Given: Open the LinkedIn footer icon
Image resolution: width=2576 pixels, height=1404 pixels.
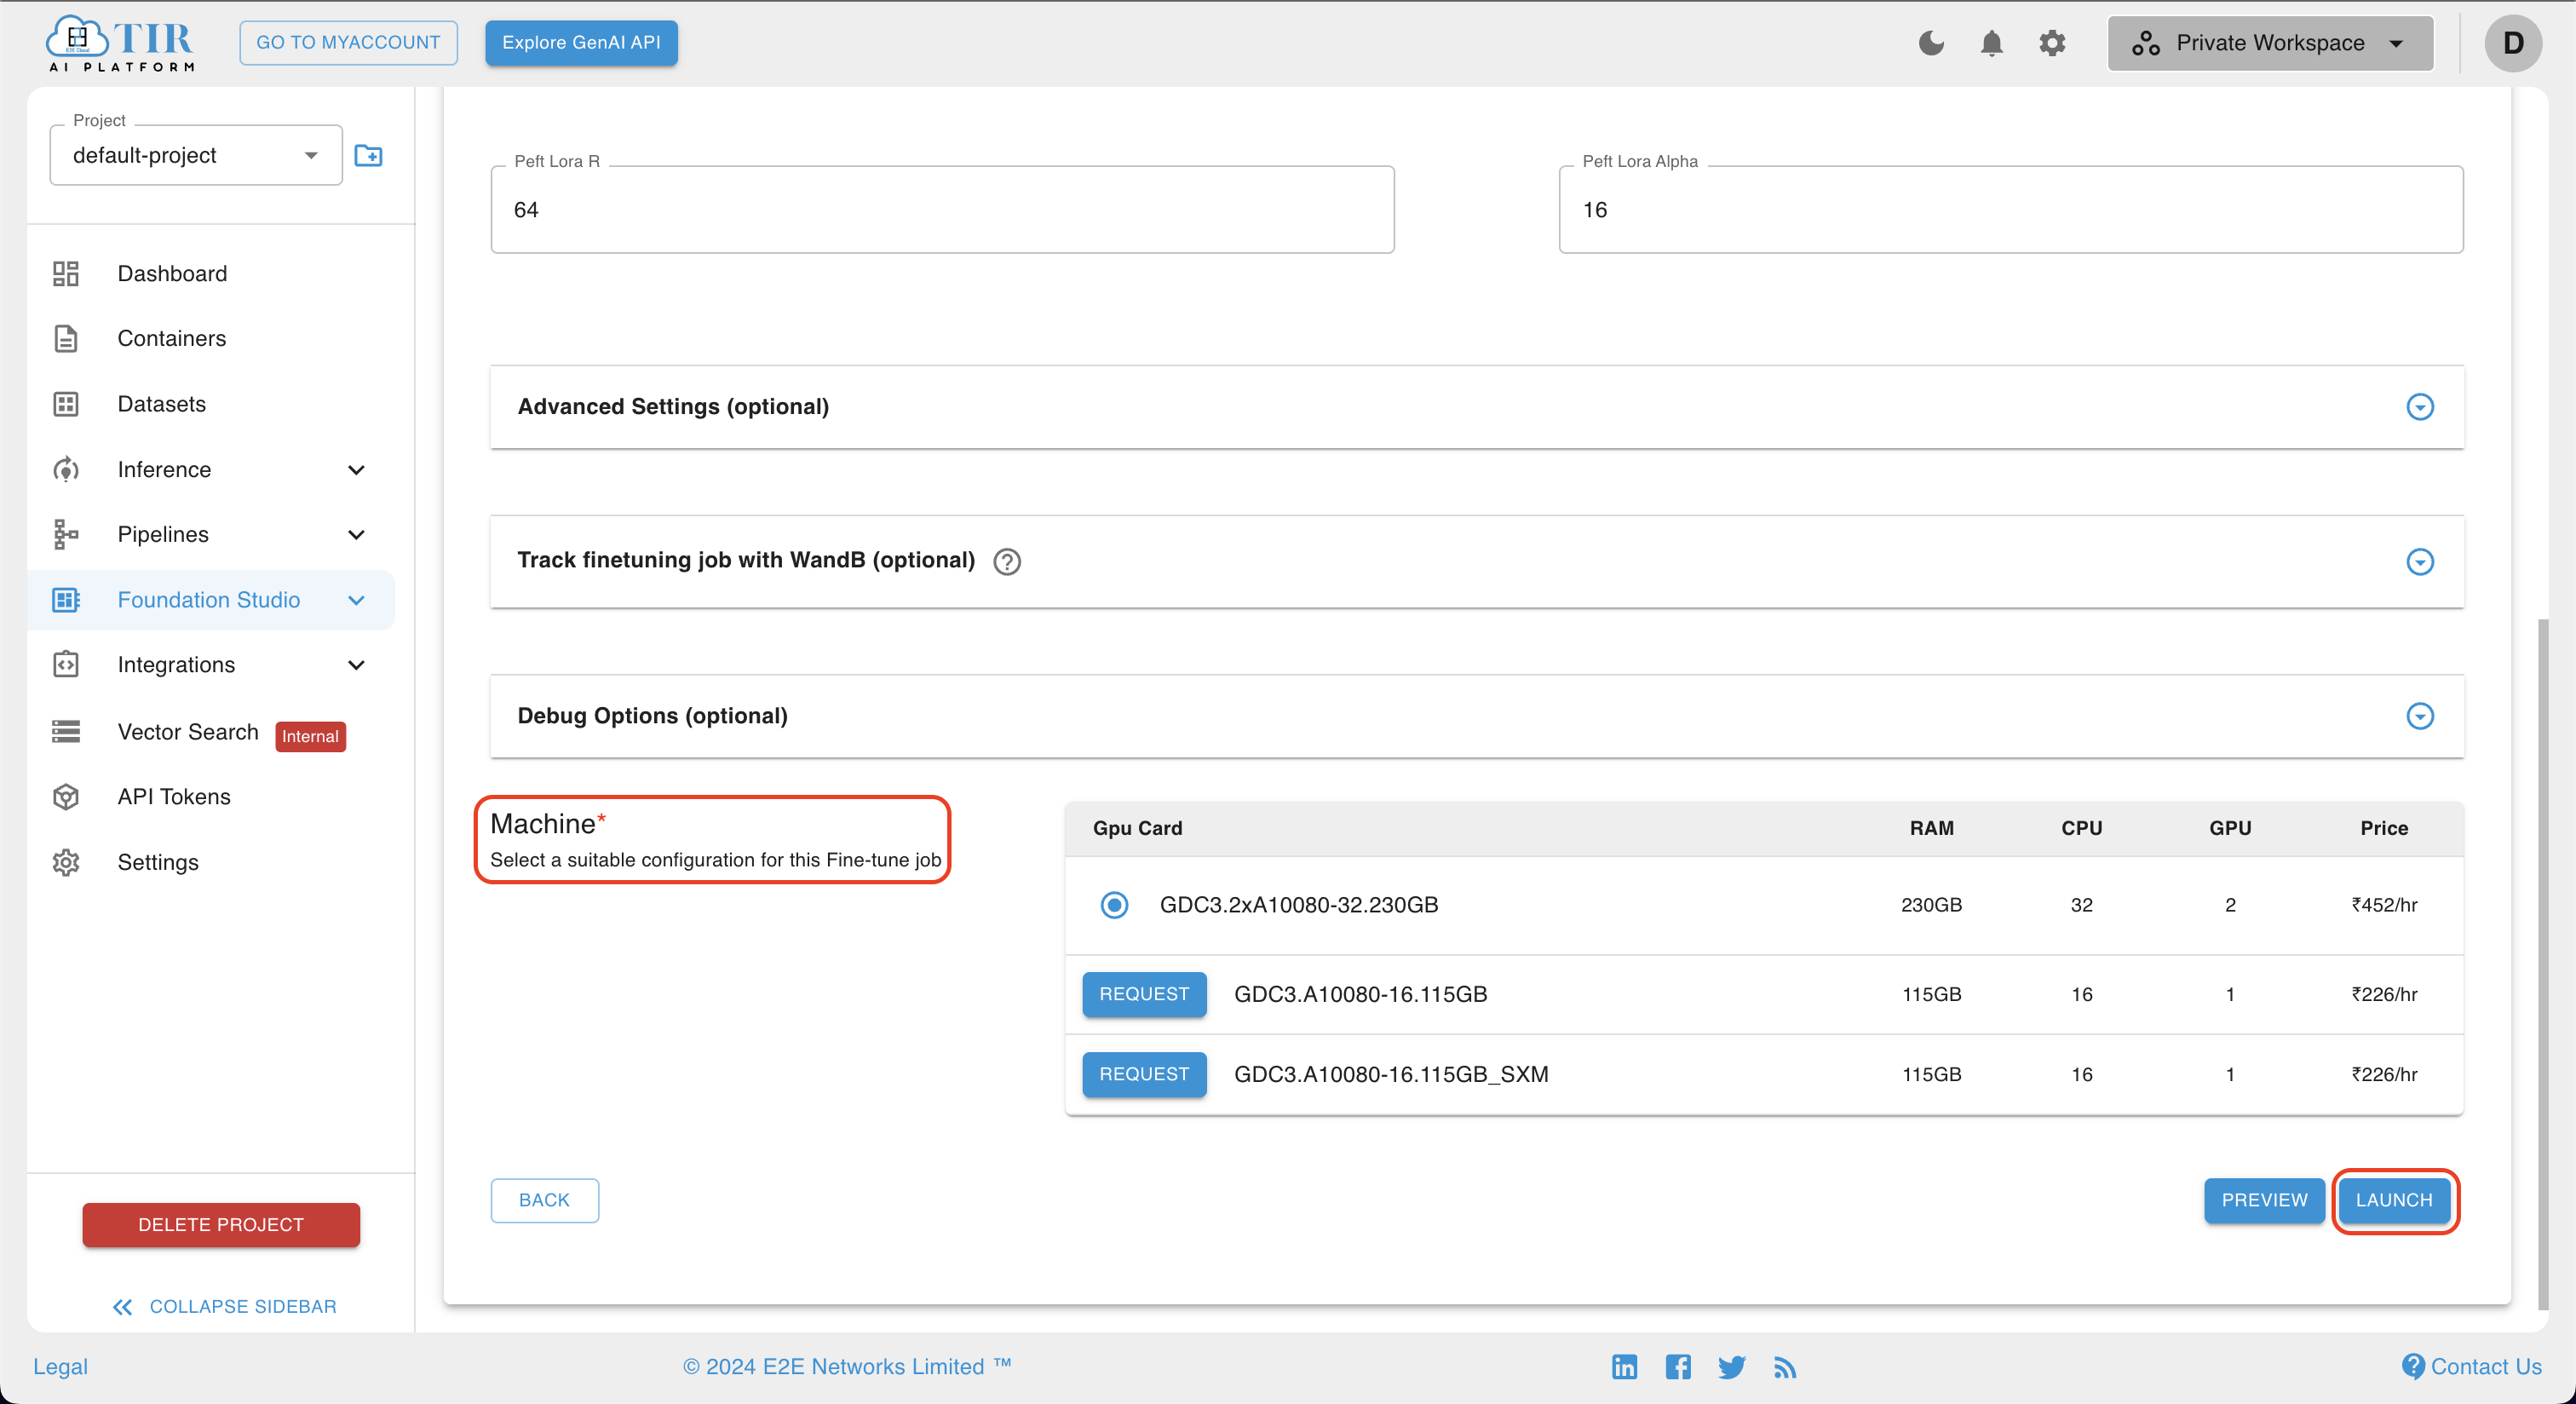Looking at the screenshot, I should (x=1624, y=1367).
